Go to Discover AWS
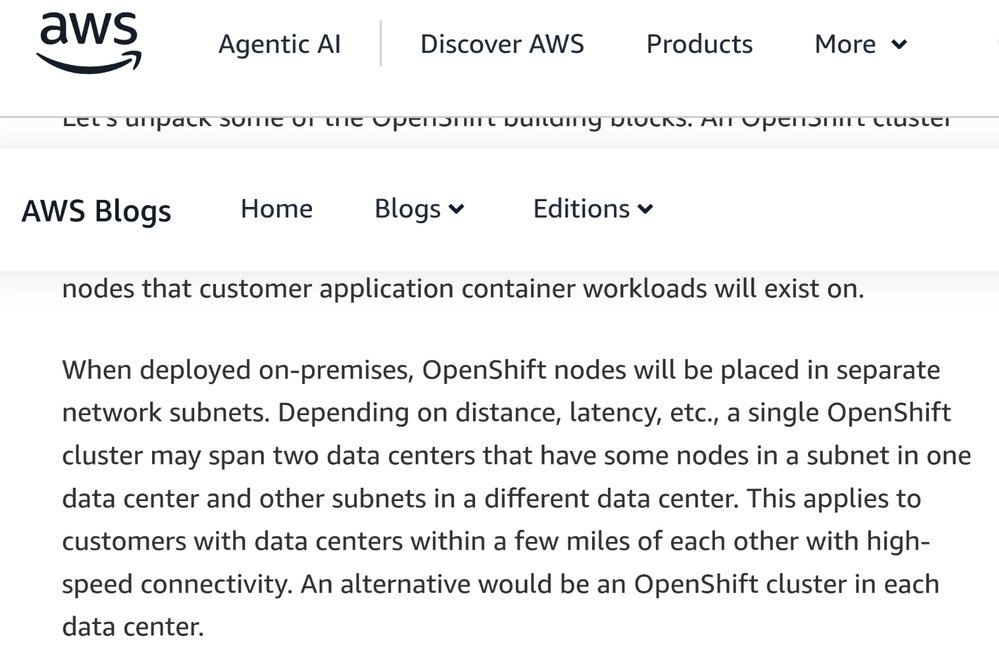 tap(502, 44)
